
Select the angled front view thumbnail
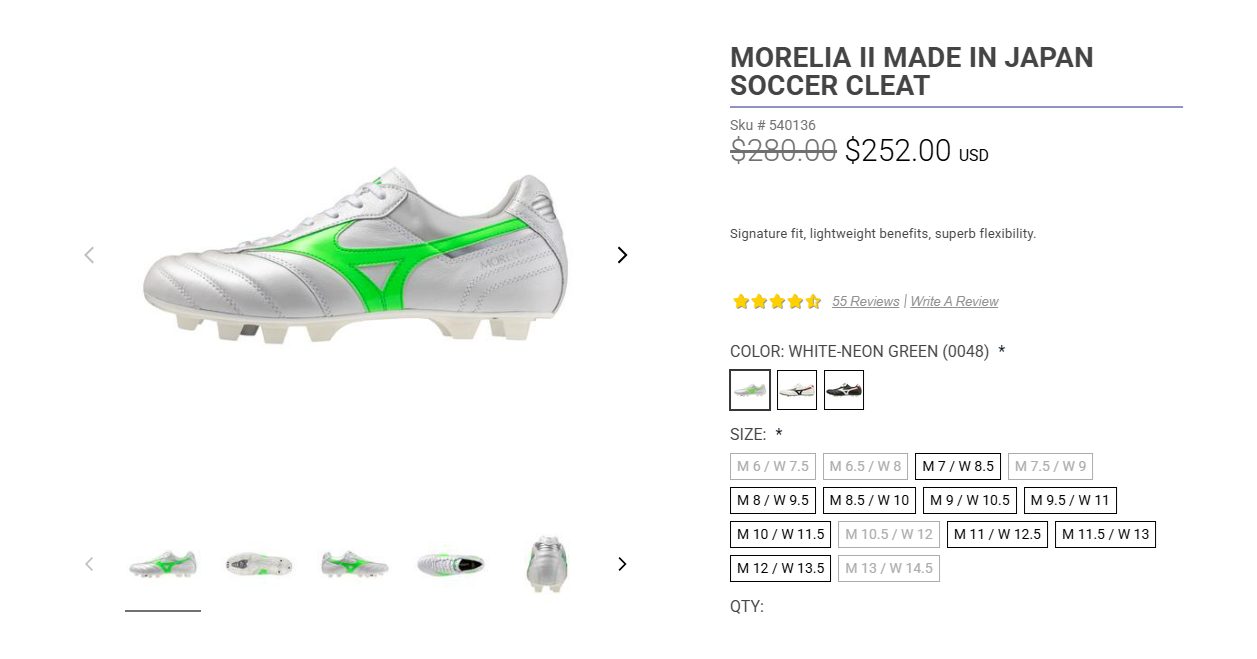coord(354,564)
